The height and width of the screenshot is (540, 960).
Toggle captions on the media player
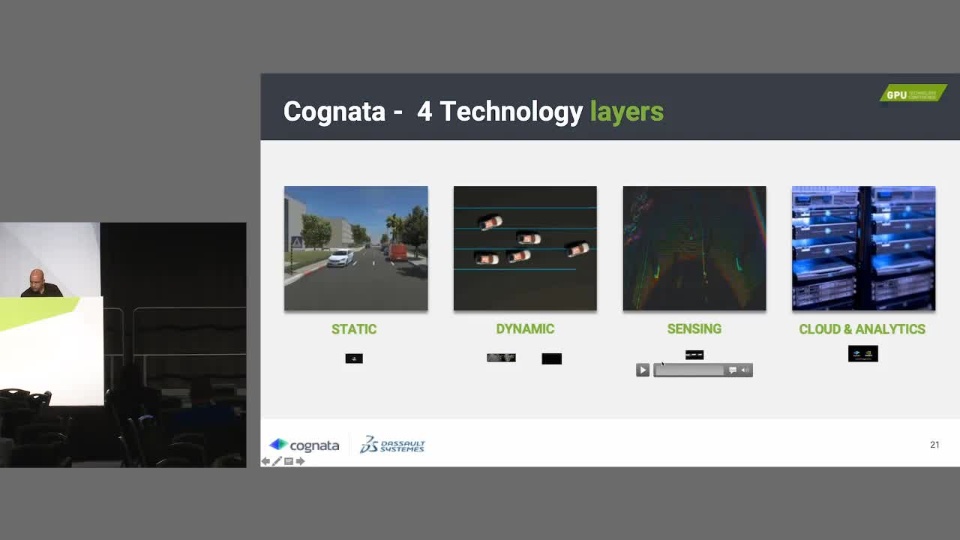[x=732, y=370]
